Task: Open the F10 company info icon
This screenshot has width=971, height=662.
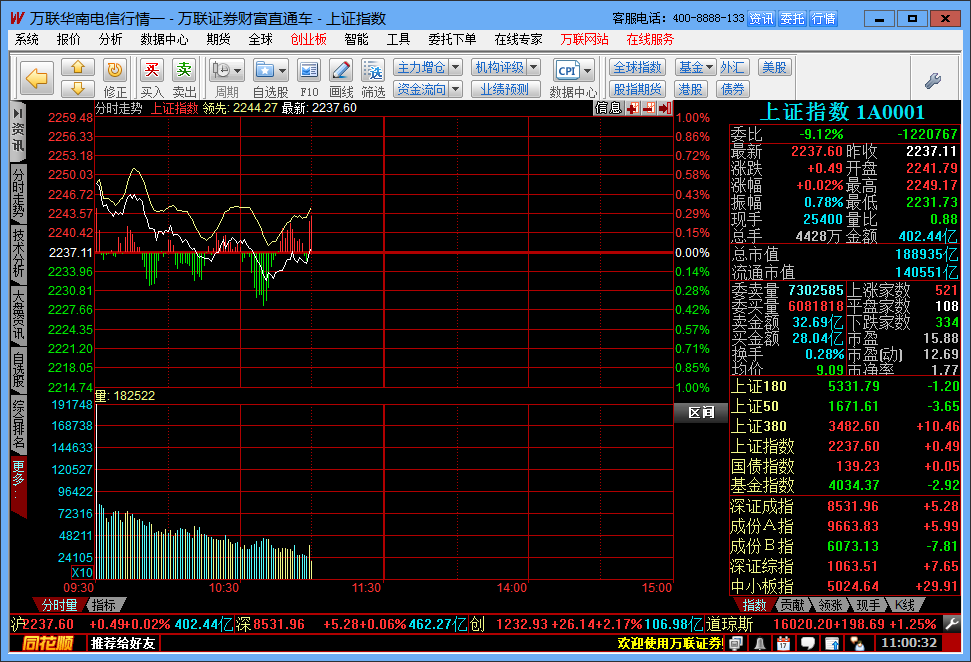Action: point(308,70)
